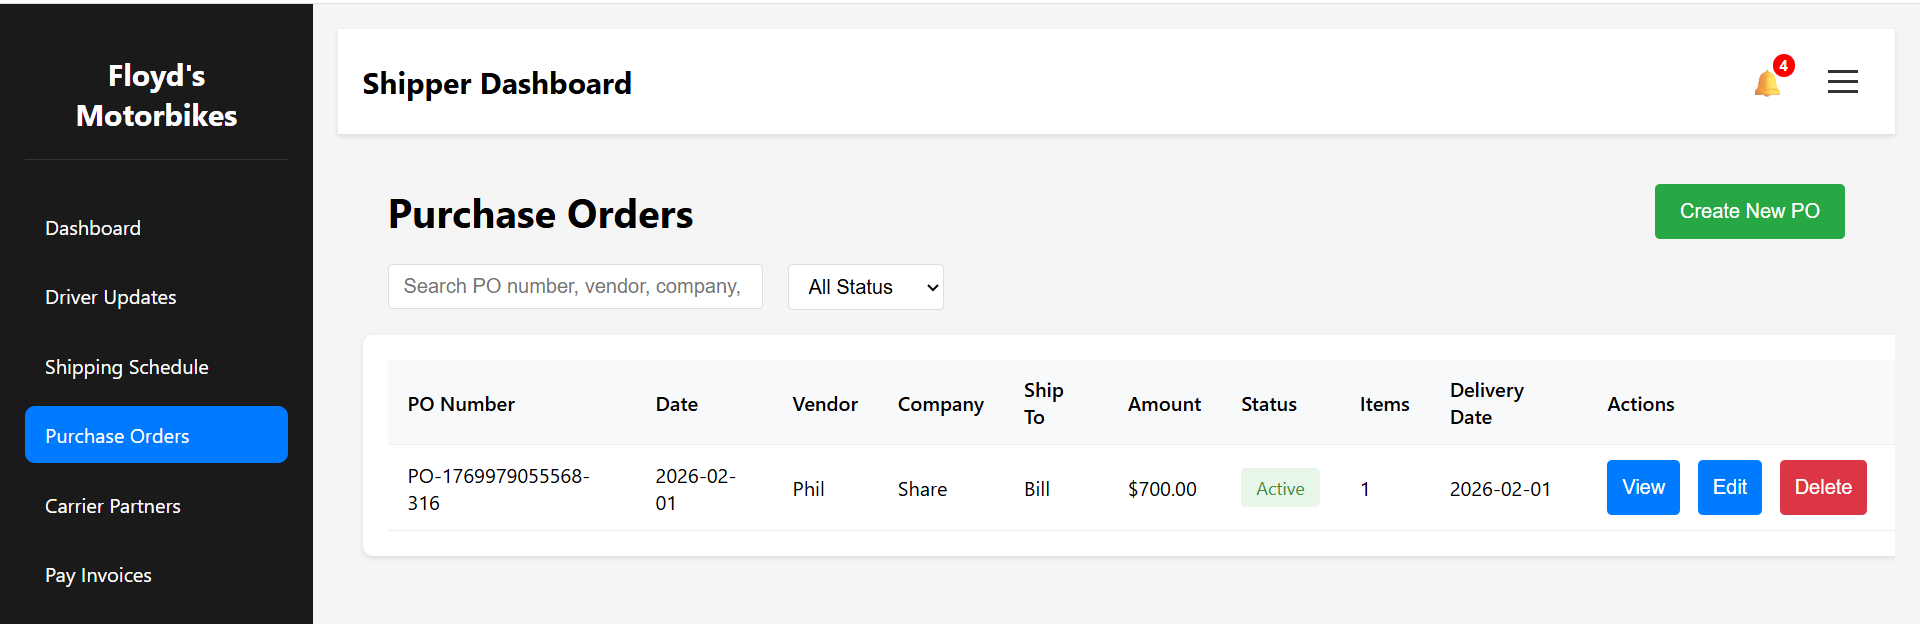Open the hamburger menu icon
Screen dimensions: 1920x624
coord(1842,82)
